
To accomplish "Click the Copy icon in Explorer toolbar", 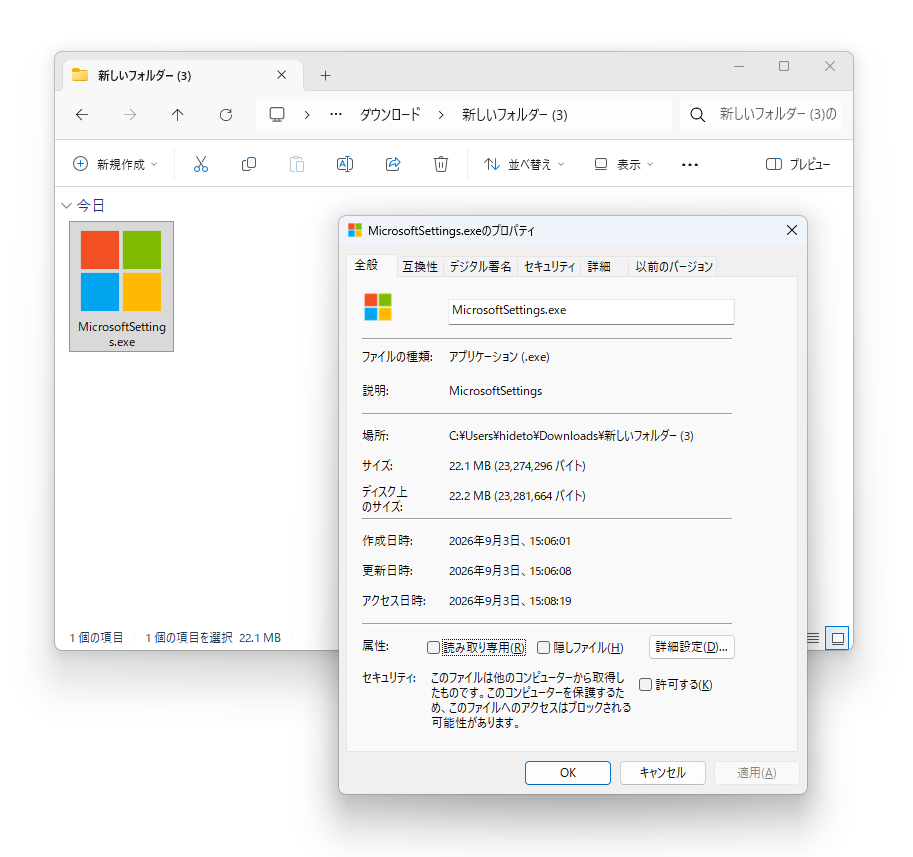I will pos(249,165).
